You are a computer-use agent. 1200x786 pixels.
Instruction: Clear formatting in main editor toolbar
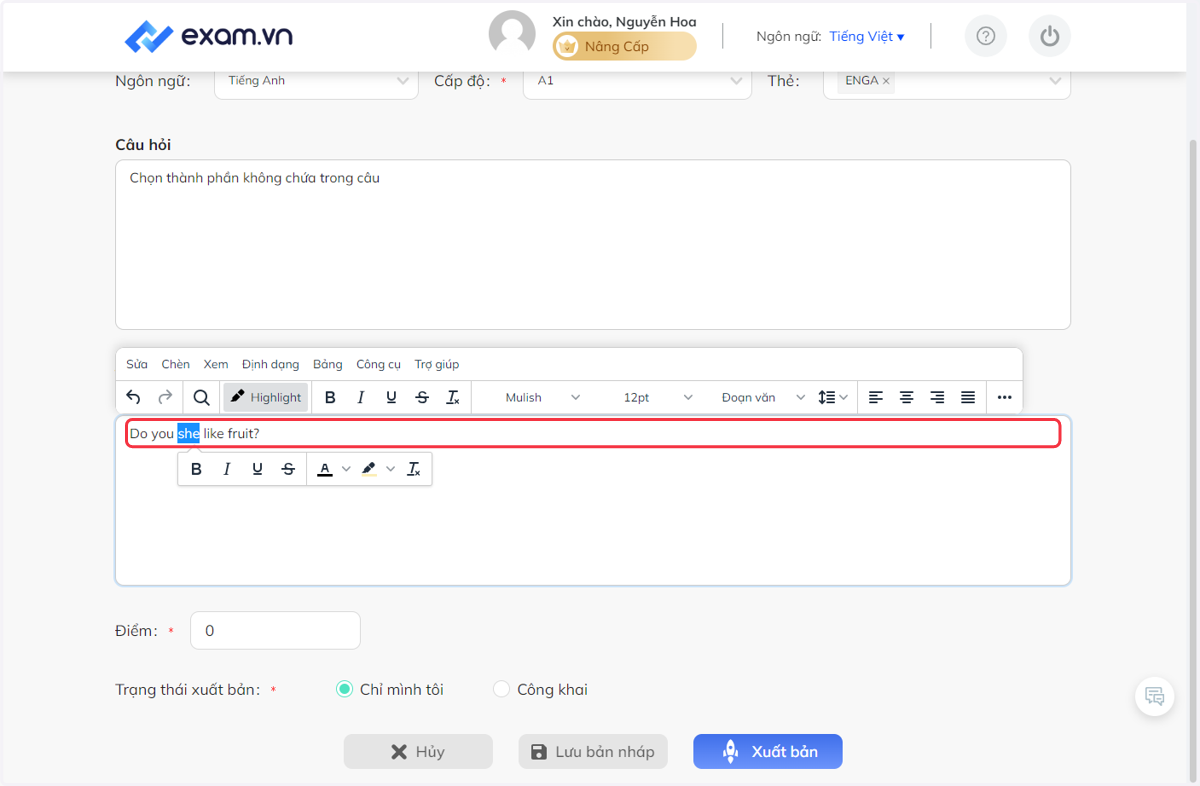[x=452, y=397]
